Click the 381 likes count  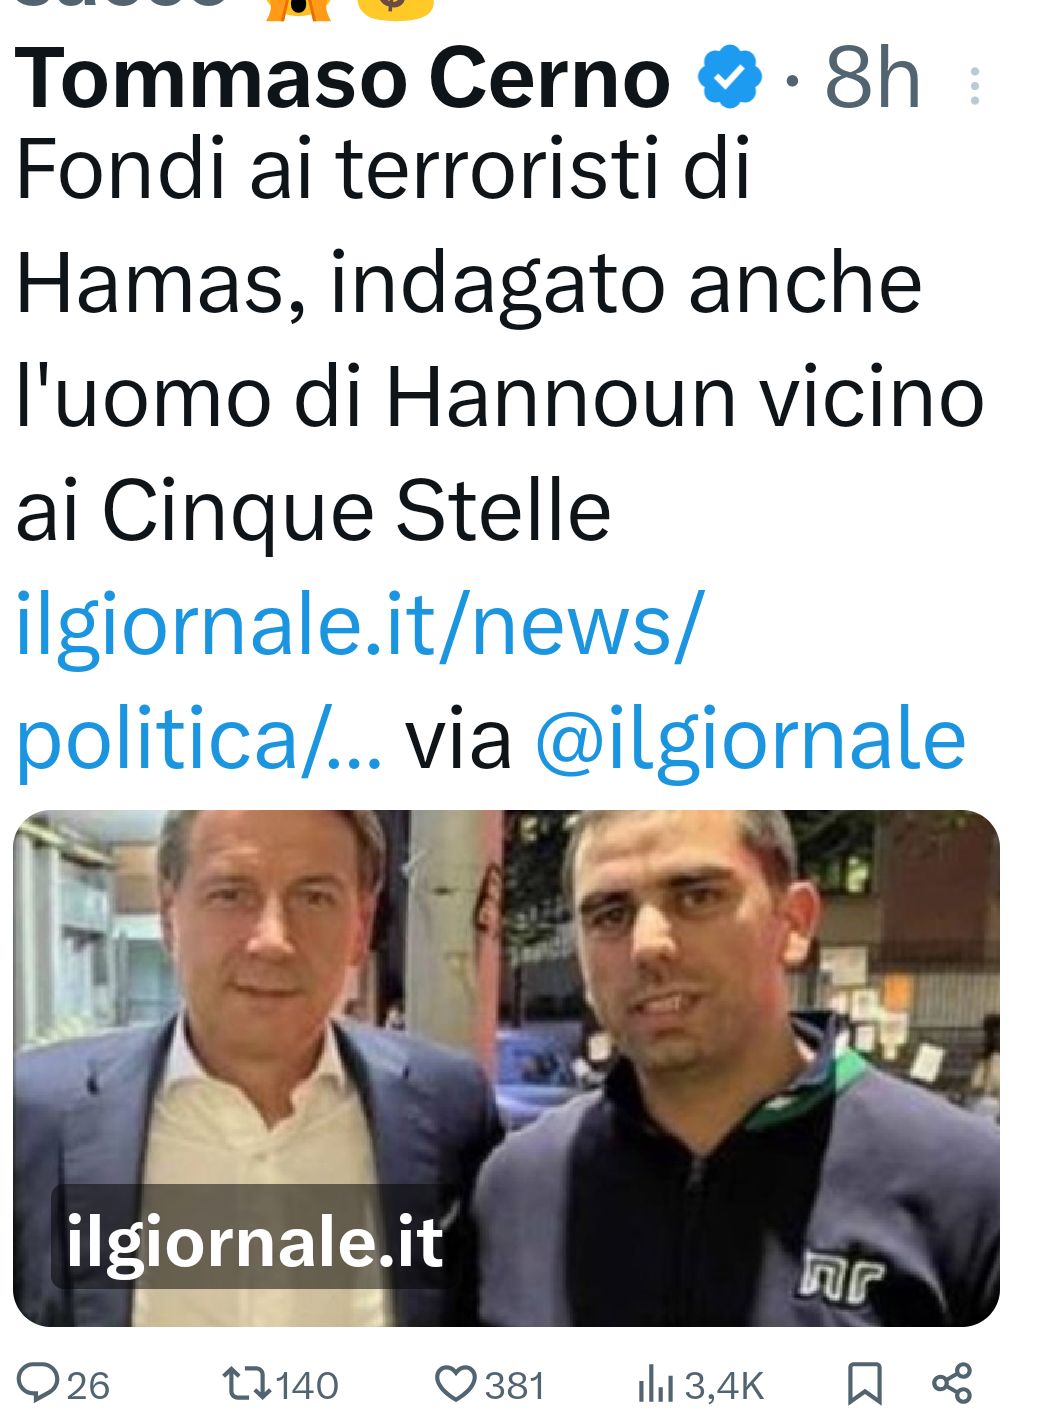click(515, 1386)
